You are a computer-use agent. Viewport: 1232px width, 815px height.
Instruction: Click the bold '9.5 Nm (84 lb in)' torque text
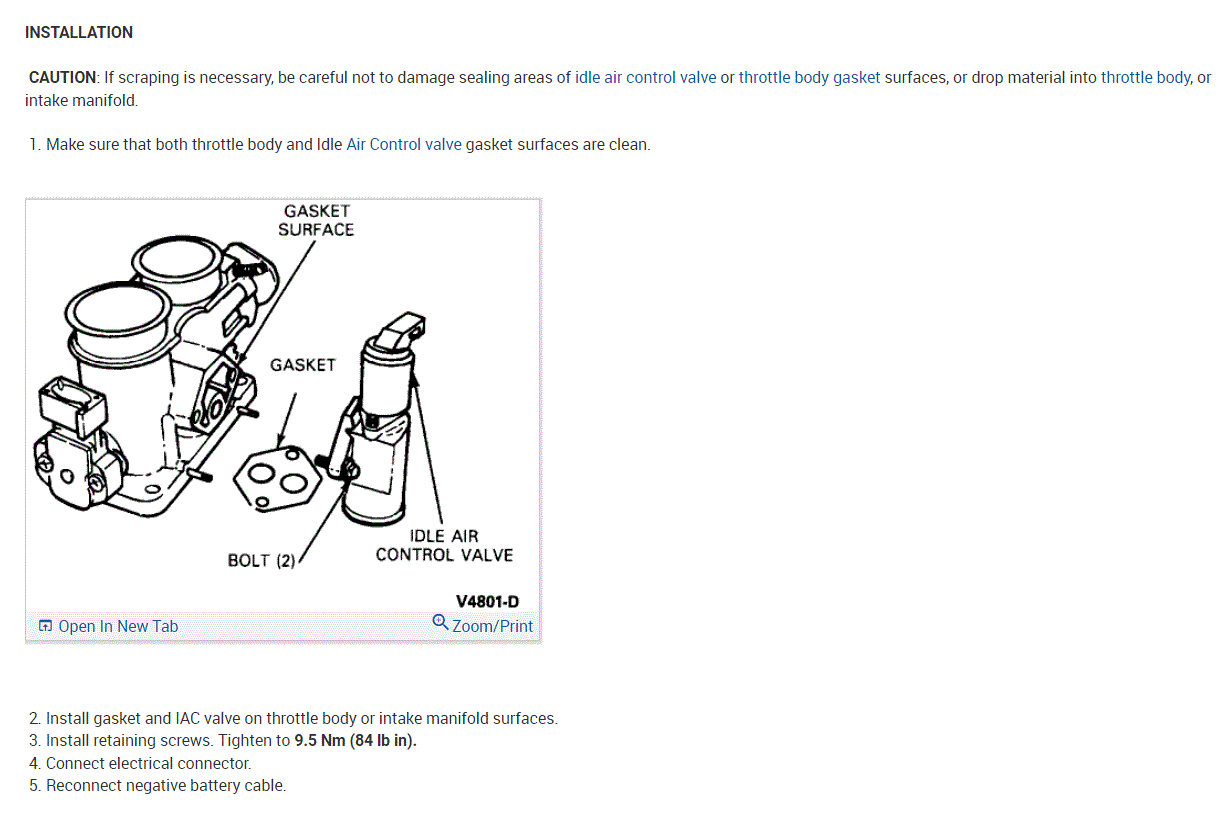[355, 741]
